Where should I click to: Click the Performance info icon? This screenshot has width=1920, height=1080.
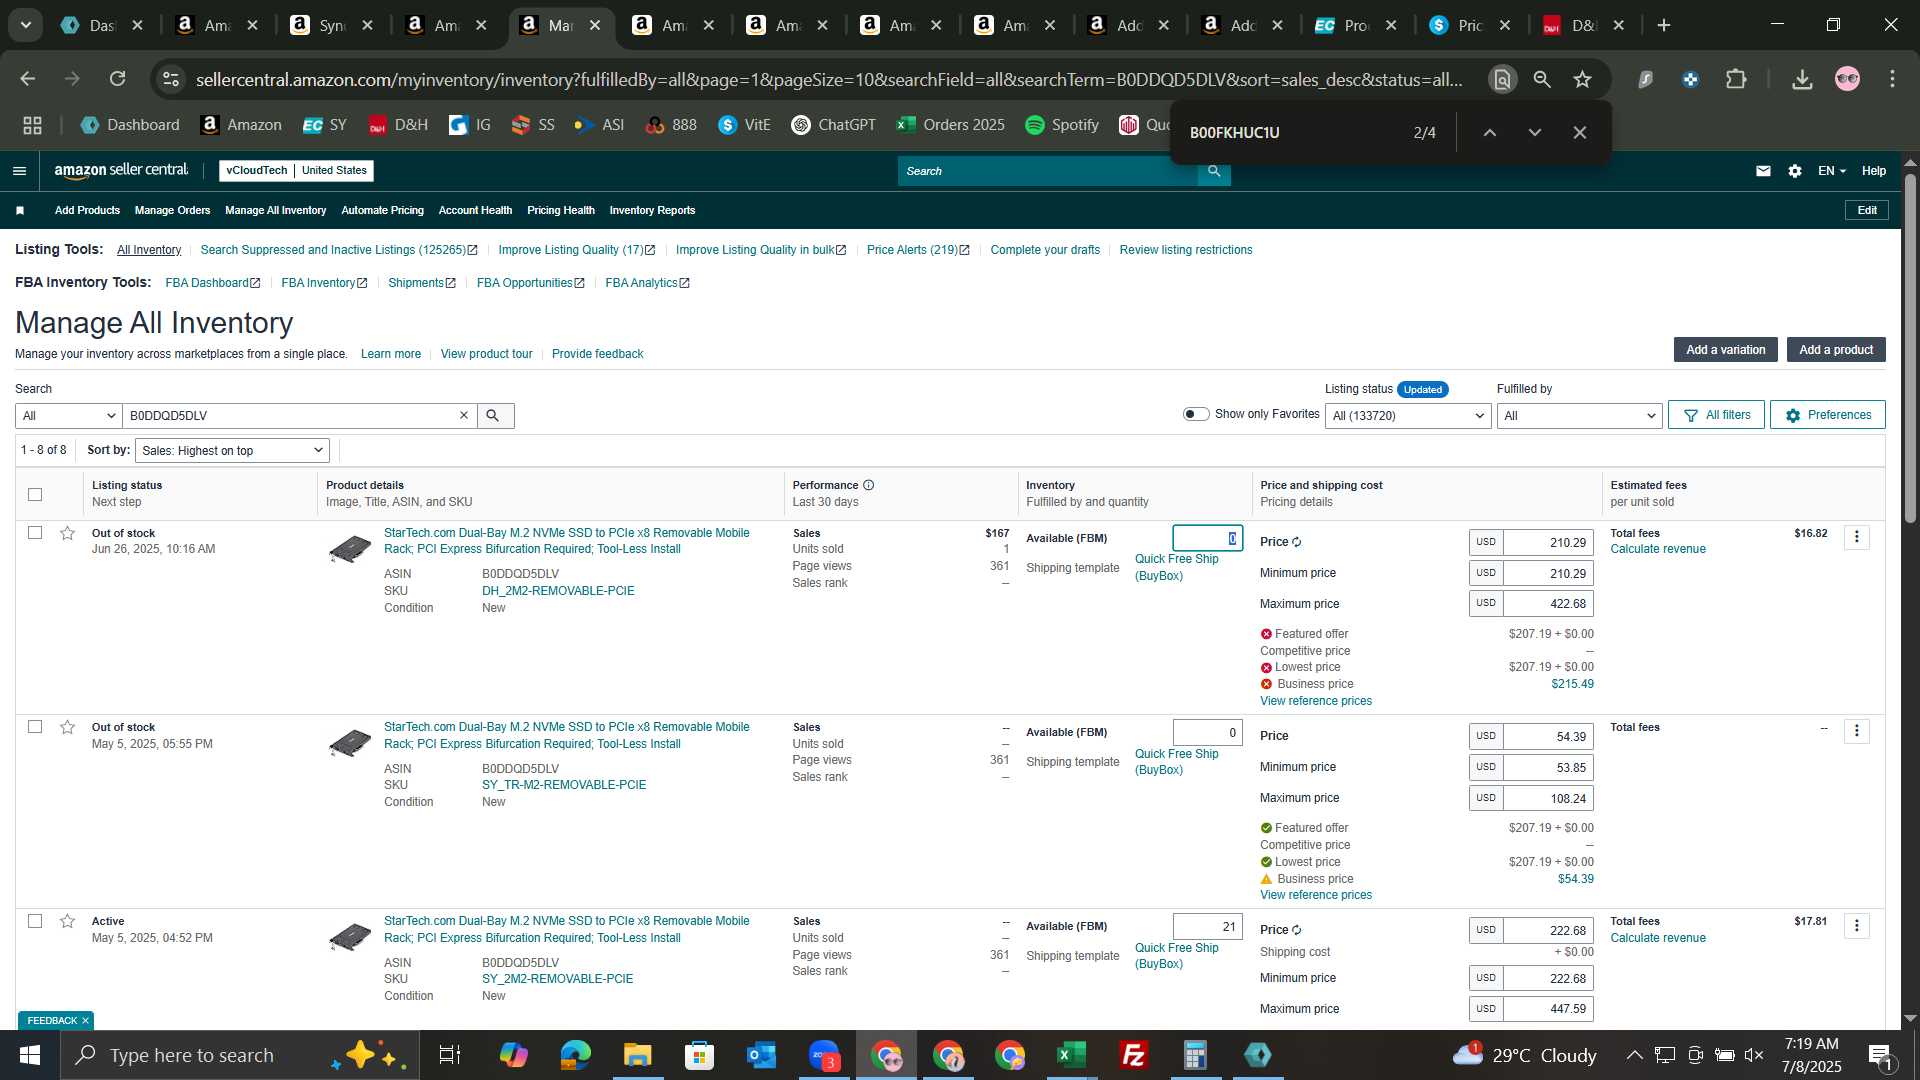point(868,485)
